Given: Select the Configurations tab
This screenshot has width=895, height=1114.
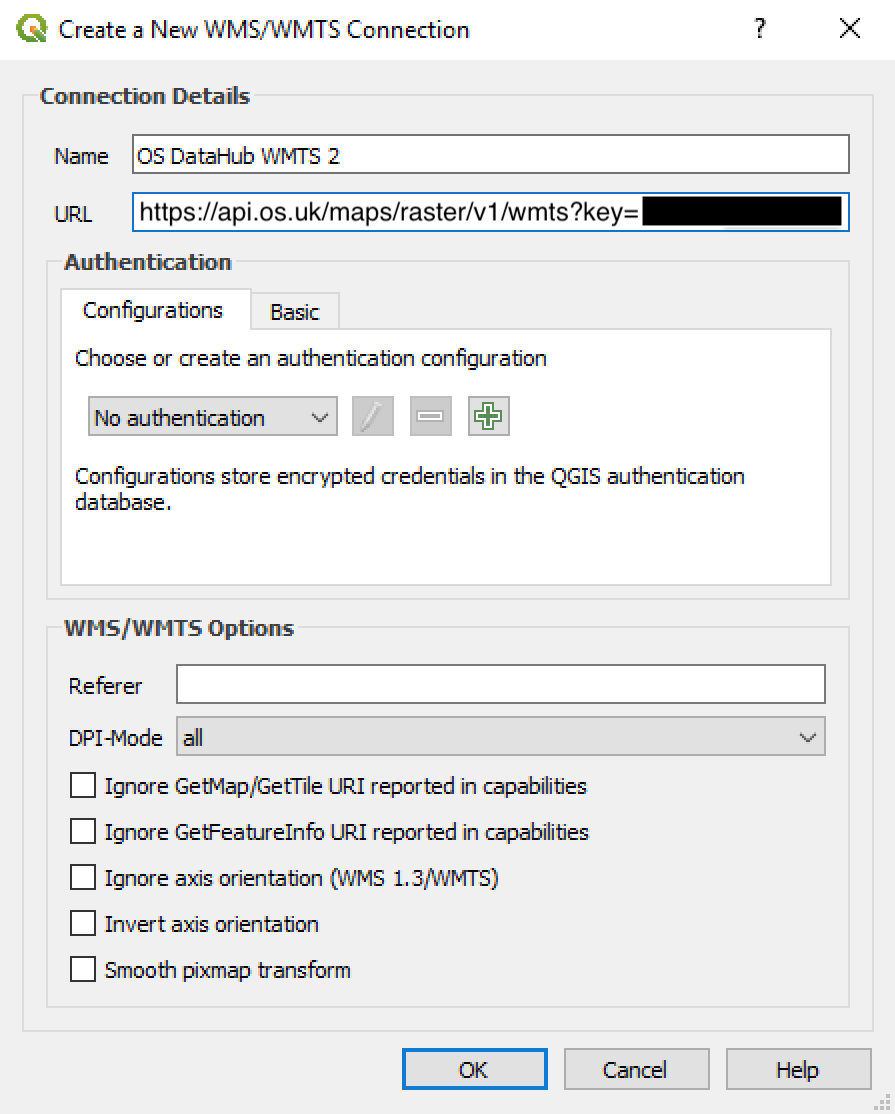Looking at the screenshot, I should [155, 311].
